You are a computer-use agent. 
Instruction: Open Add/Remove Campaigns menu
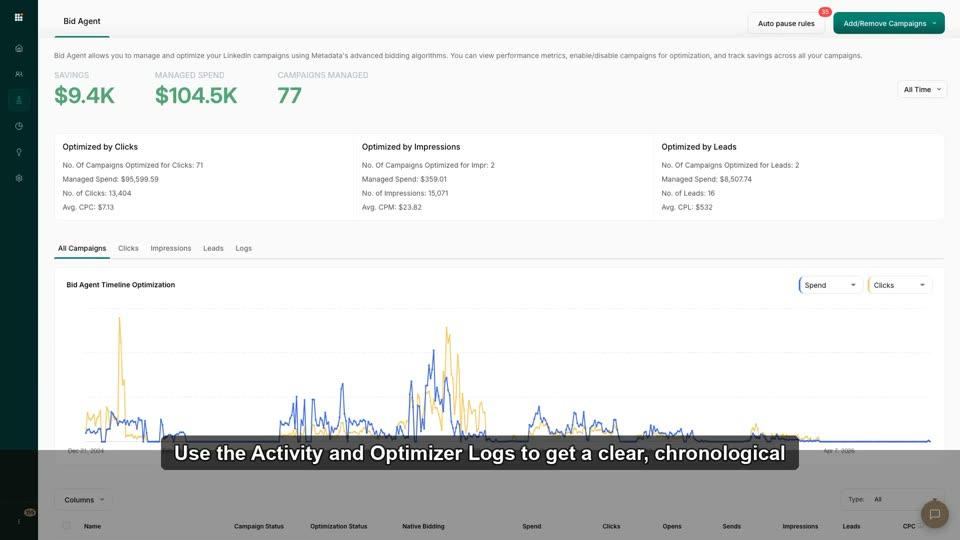click(888, 23)
